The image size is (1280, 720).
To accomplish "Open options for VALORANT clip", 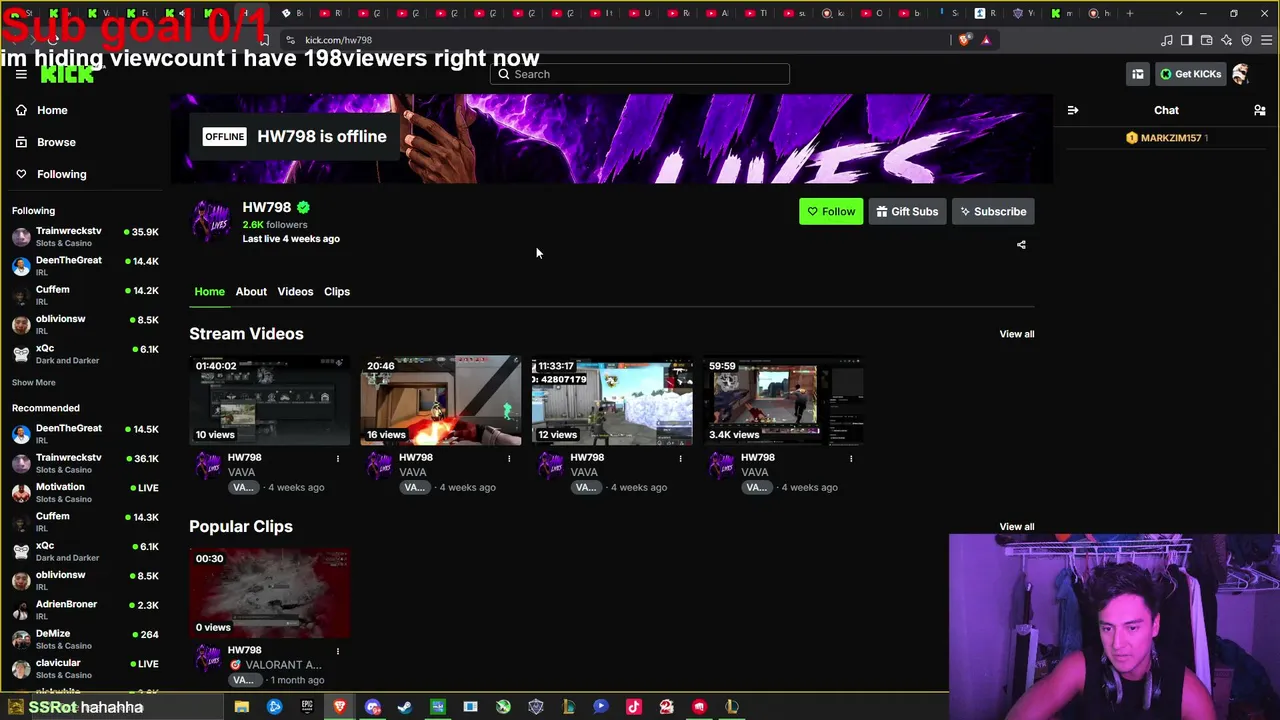I will click(x=338, y=651).
